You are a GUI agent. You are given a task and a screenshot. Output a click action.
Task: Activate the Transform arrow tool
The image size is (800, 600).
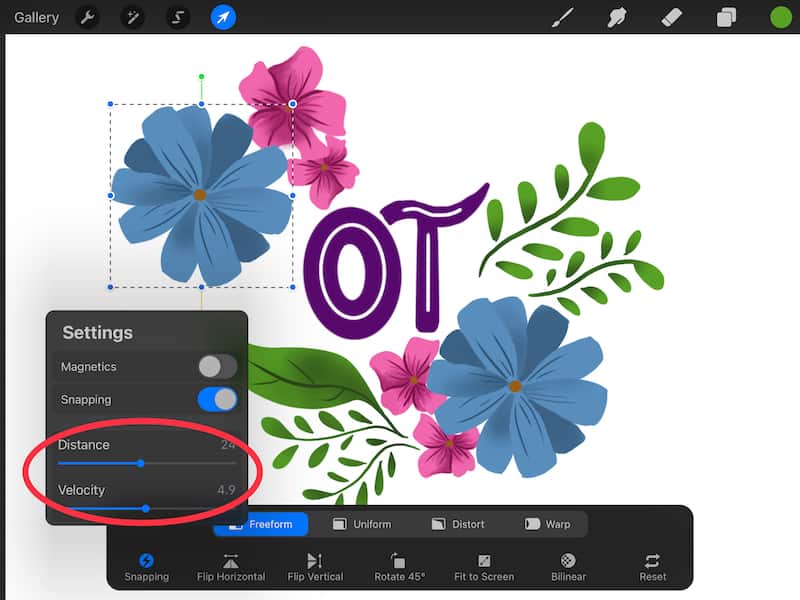pos(222,17)
